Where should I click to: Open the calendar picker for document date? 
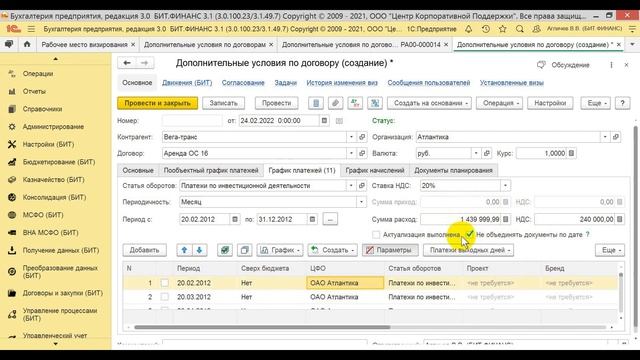[324, 120]
